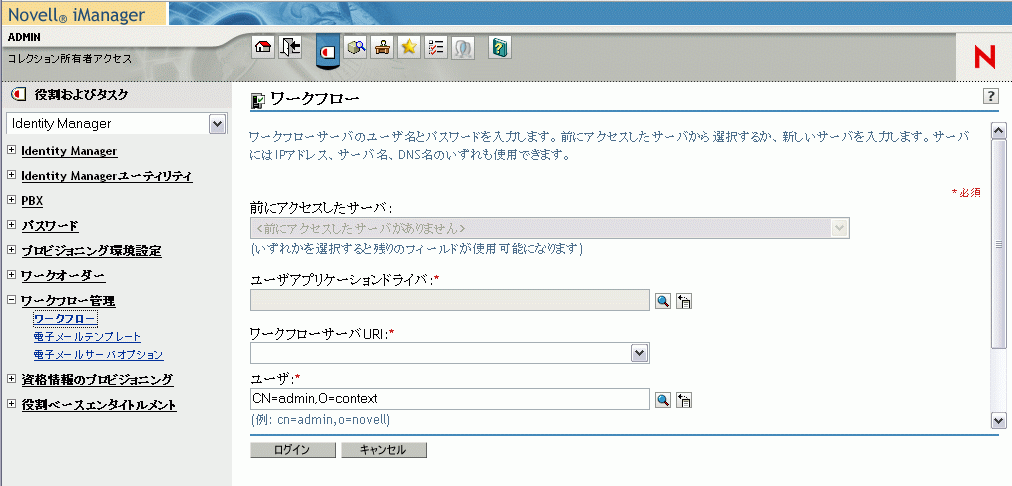Click the ログイン button
Screen dimensions: 1012x486
[x=292, y=450]
